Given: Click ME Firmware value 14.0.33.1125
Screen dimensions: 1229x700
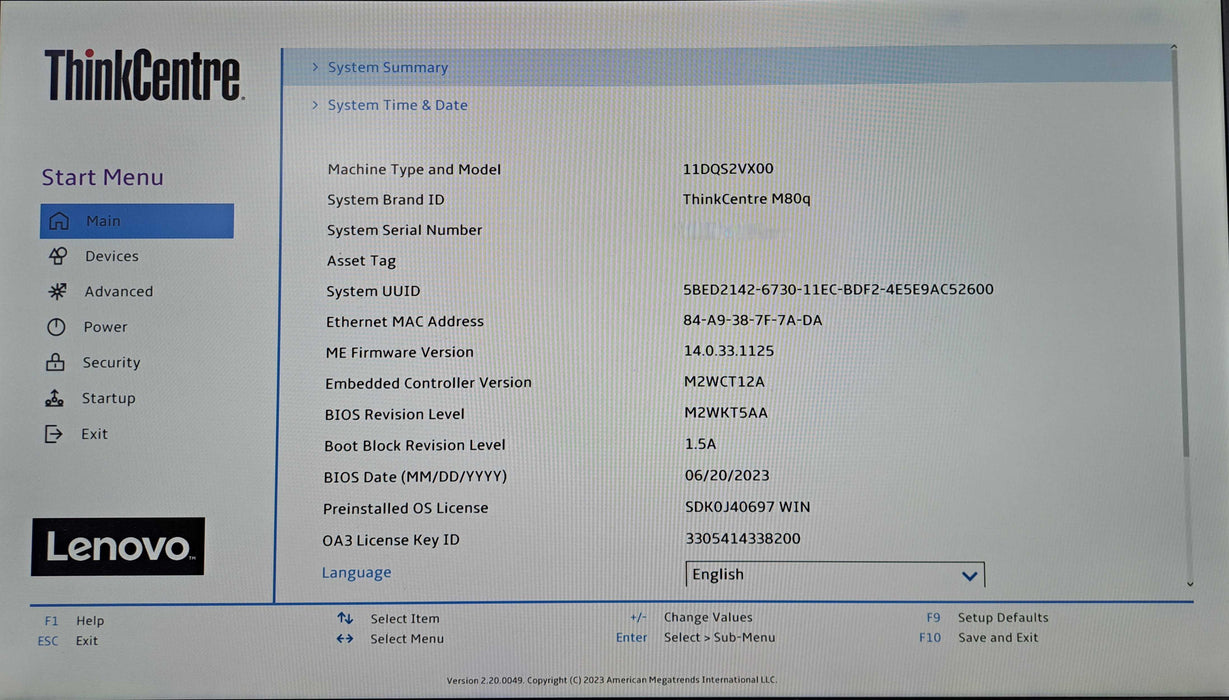Looking at the screenshot, I should (x=729, y=351).
